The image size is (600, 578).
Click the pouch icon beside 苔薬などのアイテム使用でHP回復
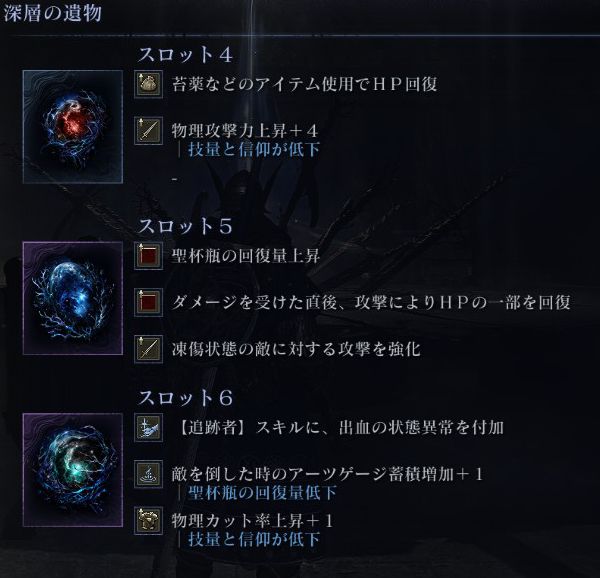click(148, 84)
